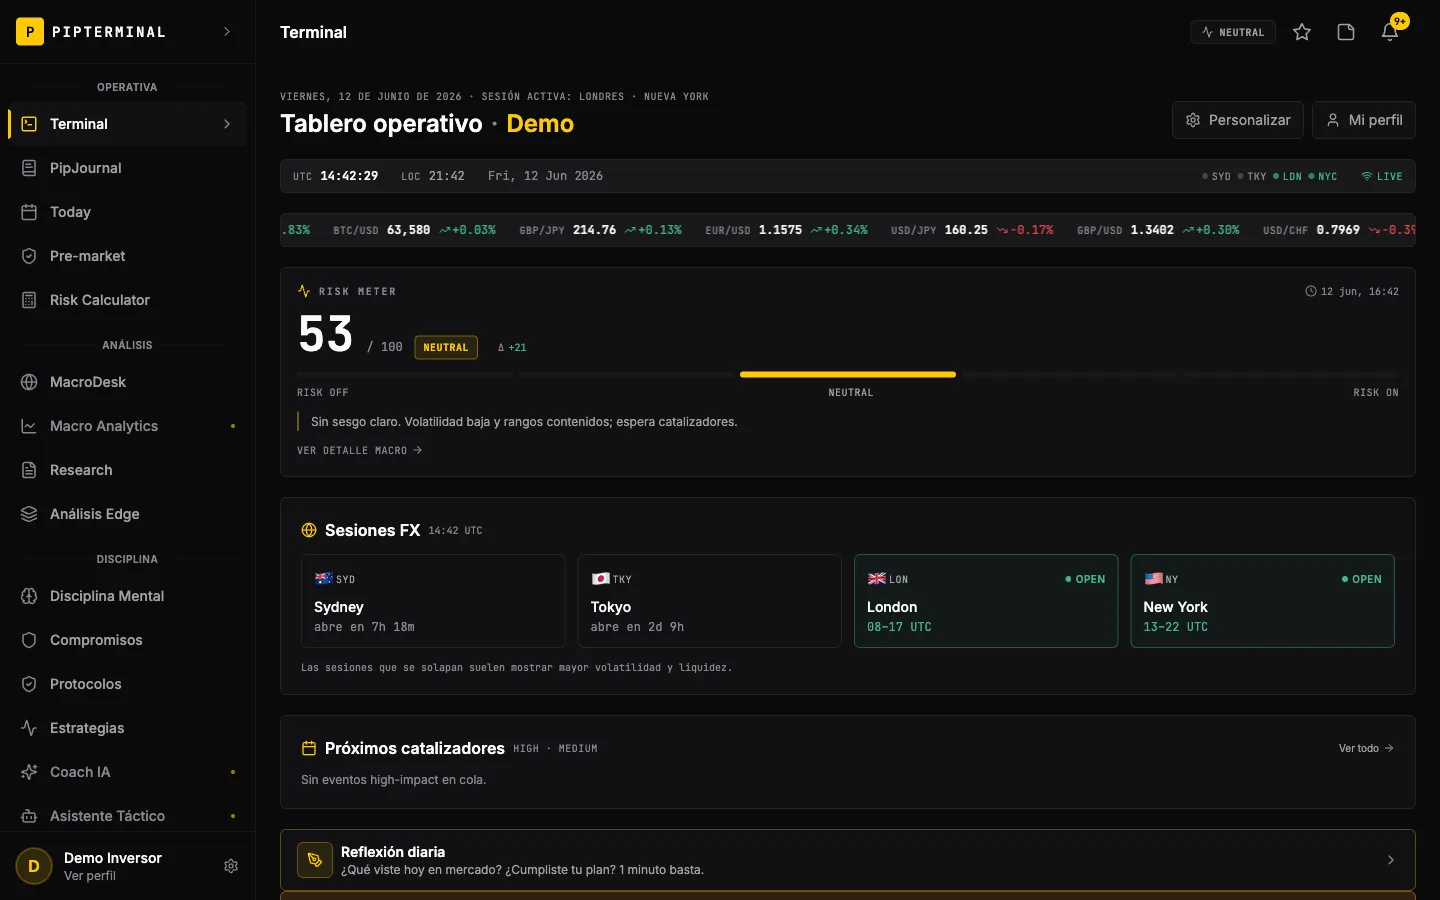The image size is (1440, 900).
Task: Click the GBP/USD 1.3402 ticker
Action: [x=1158, y=230]
